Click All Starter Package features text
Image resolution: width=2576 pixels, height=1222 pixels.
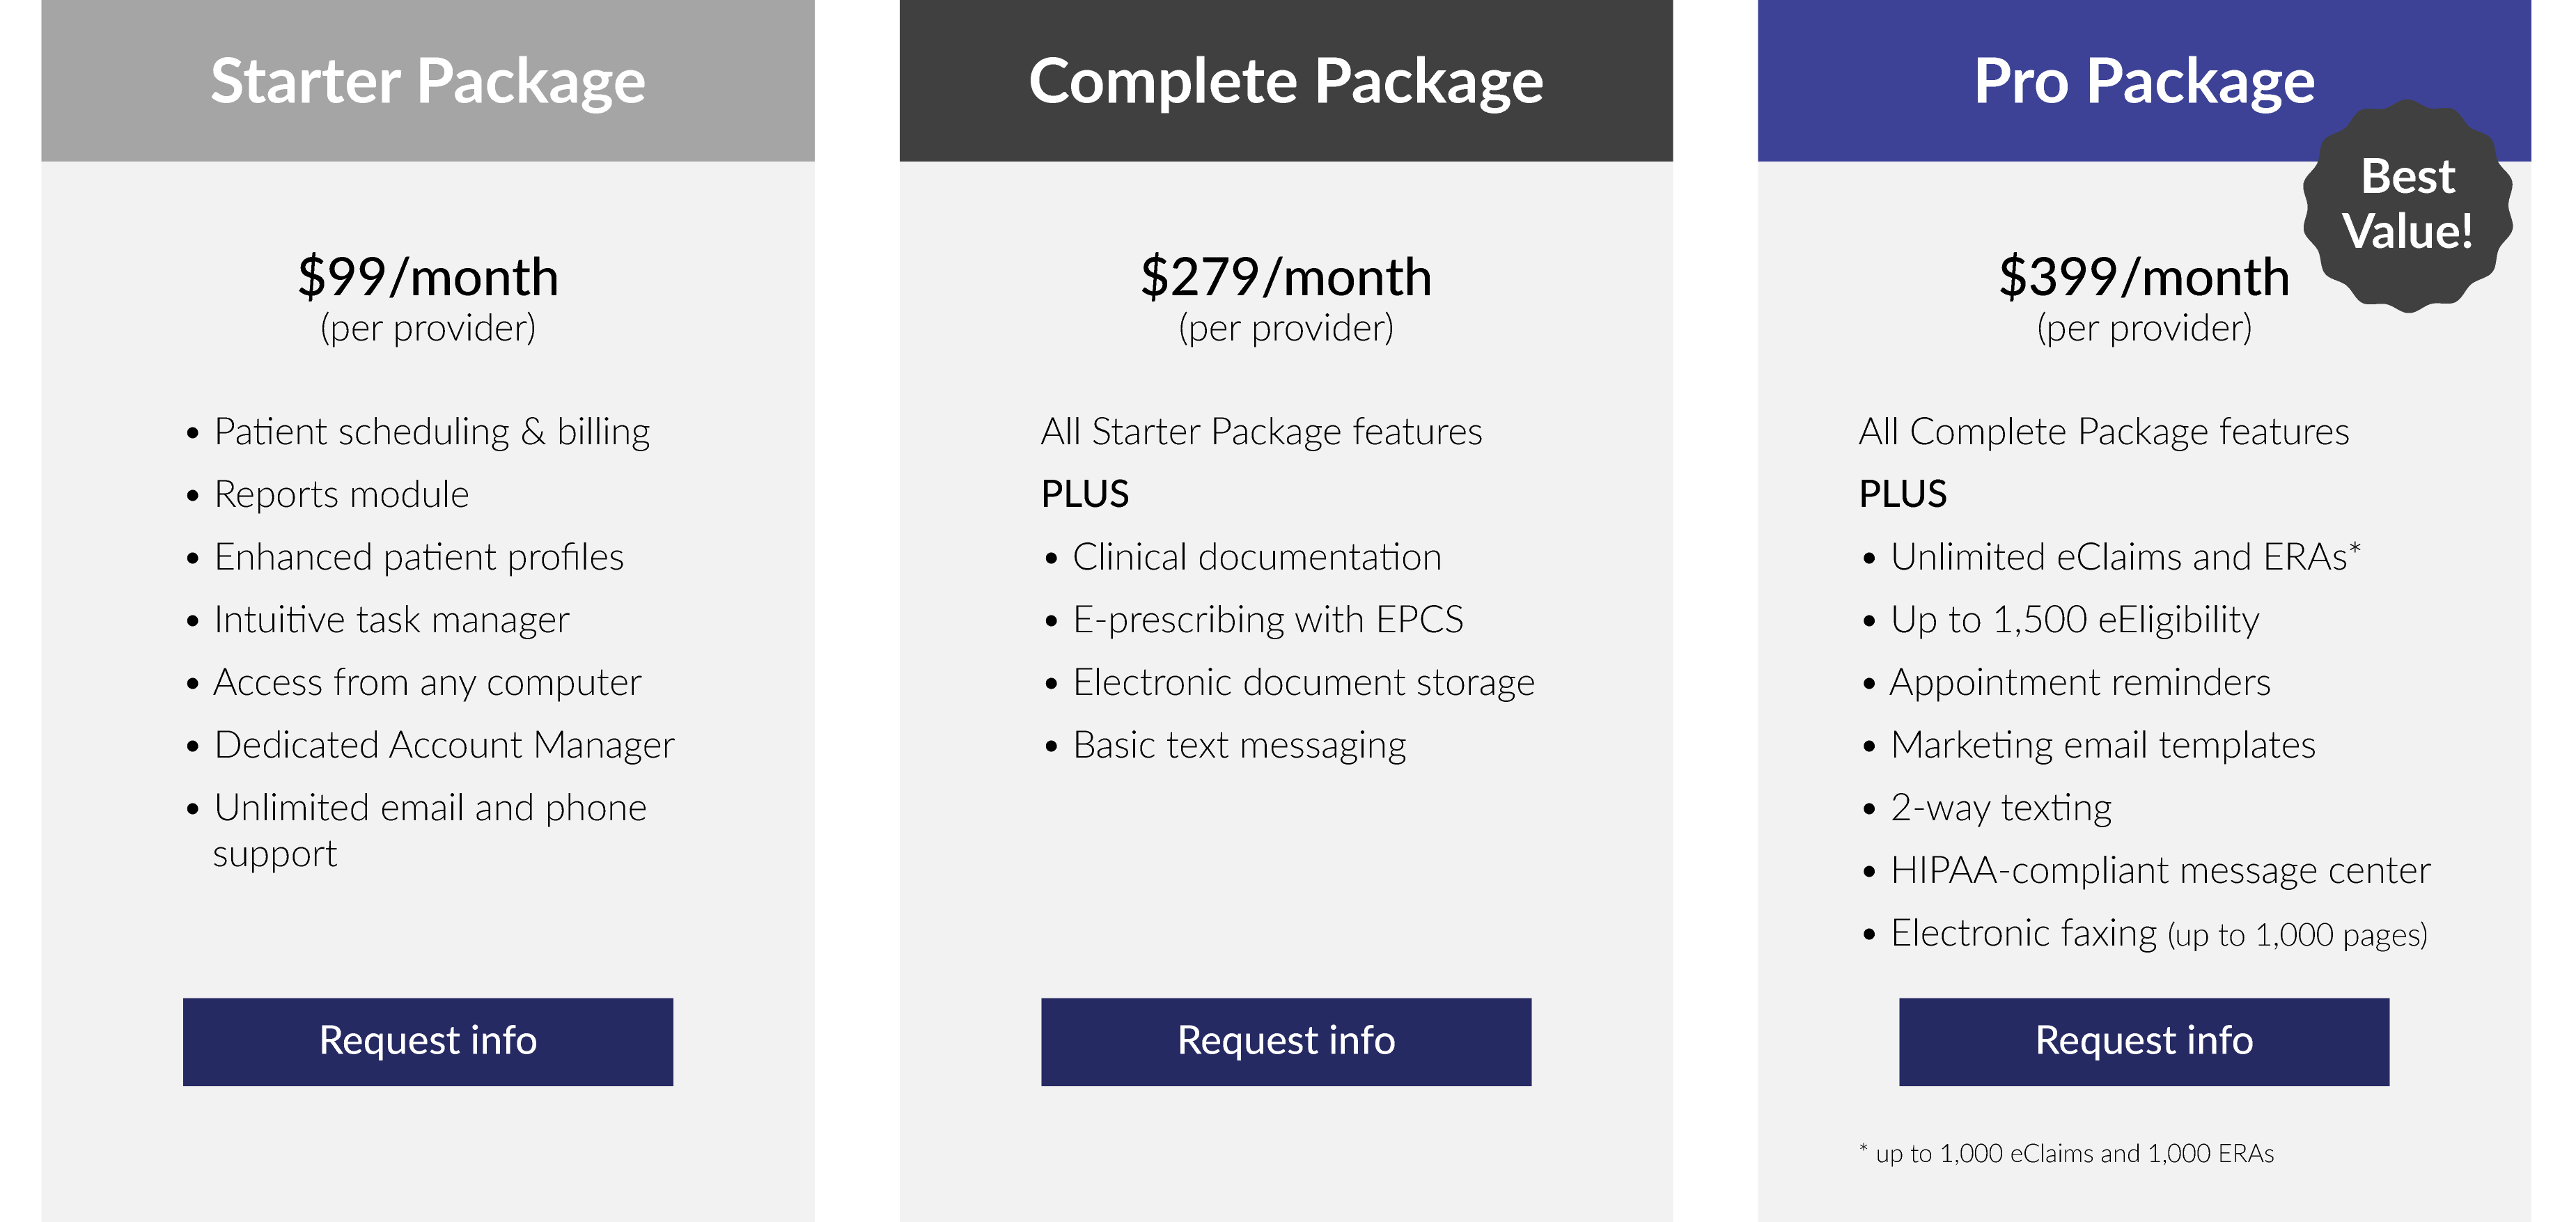pyautogui.click(x=1261, y=432)
